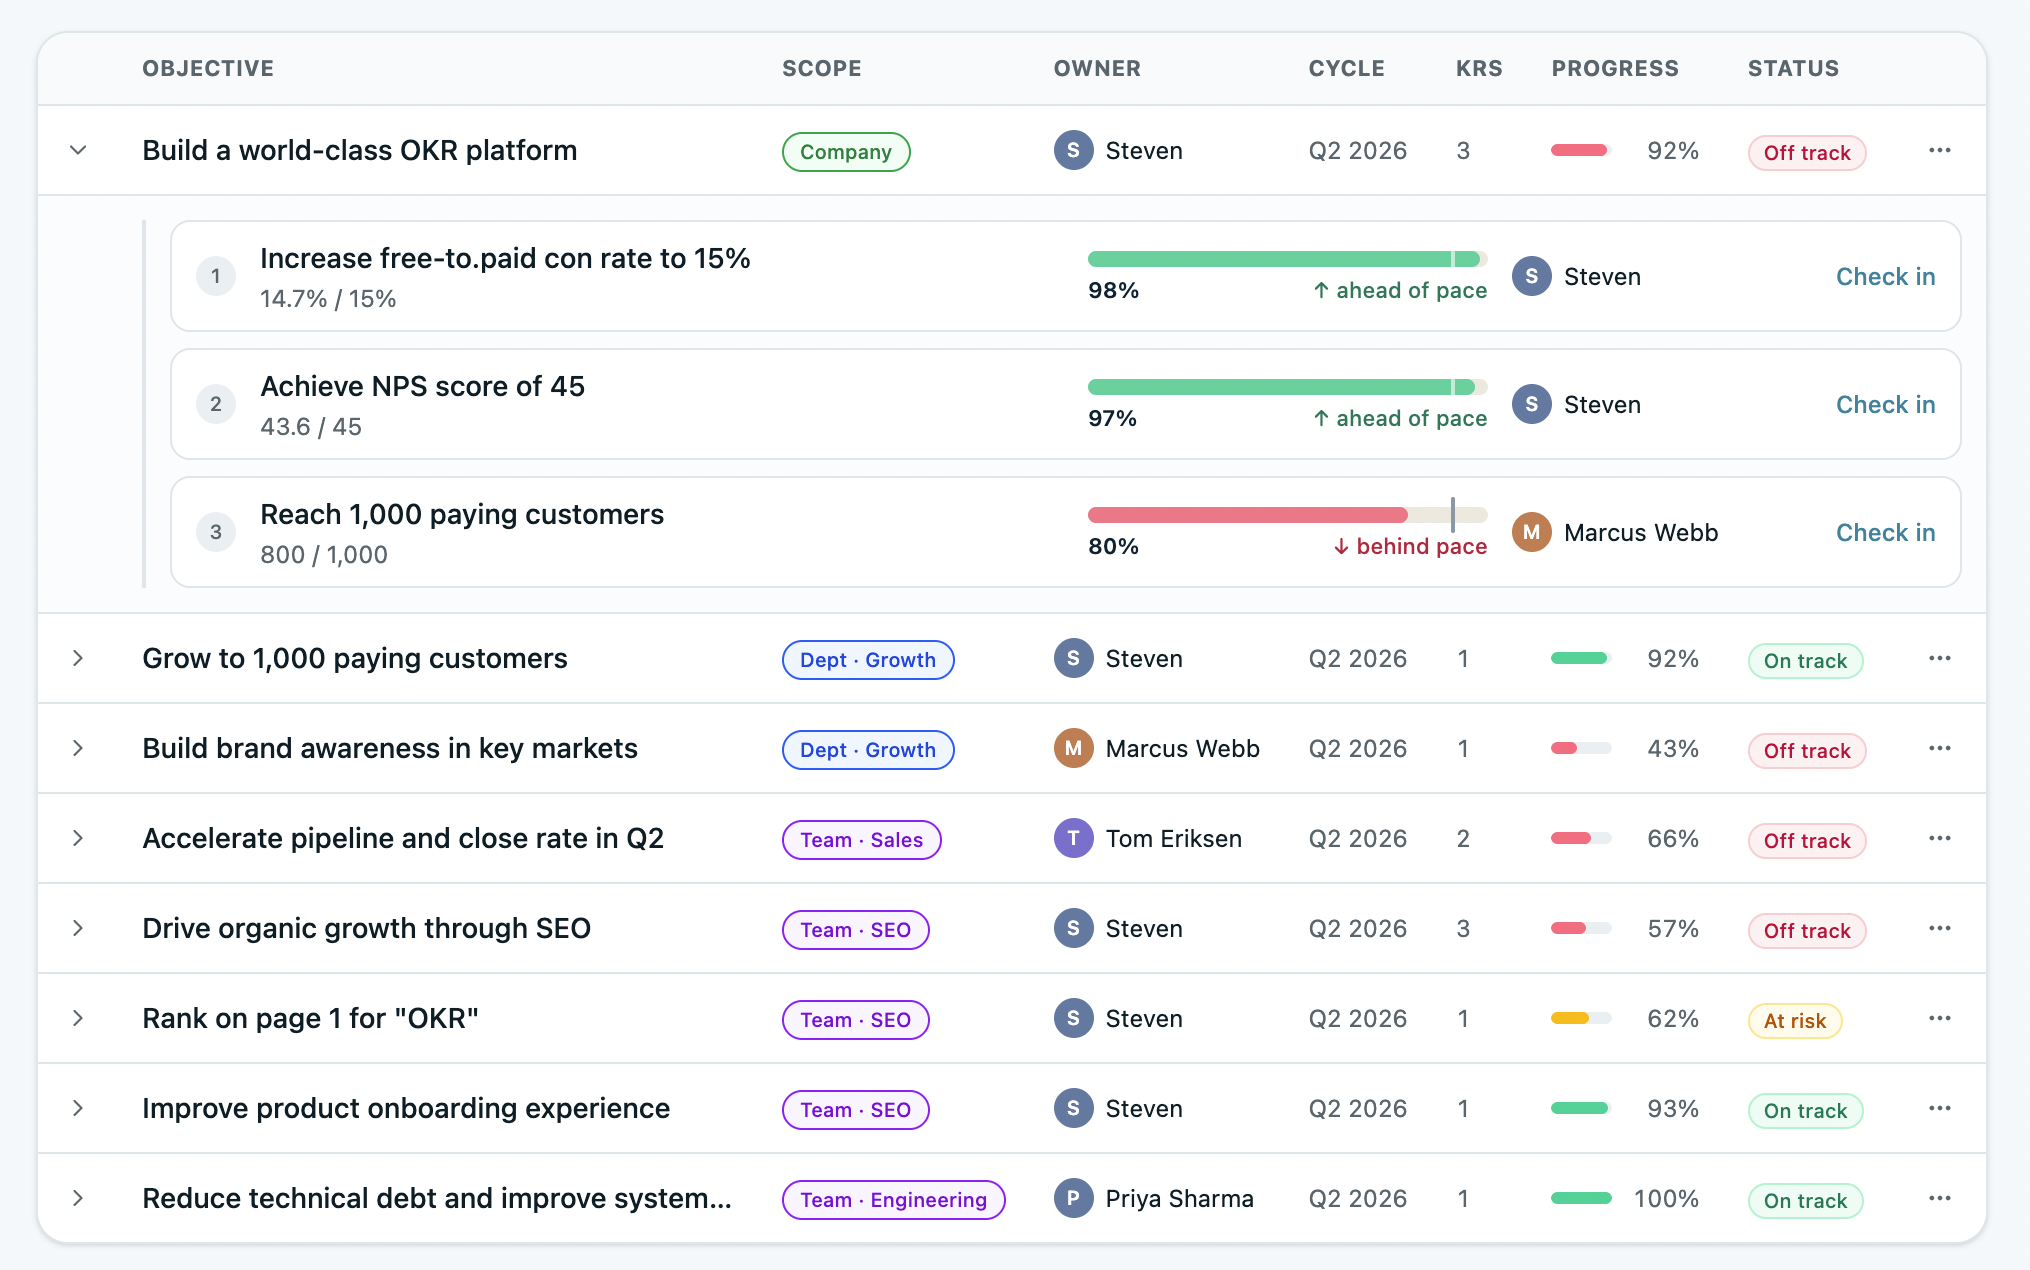The height and width of the screenshot is (1270, 2030).
Task: Check in on Increase free-to-paid con rate
Action: click(1885, 277)
